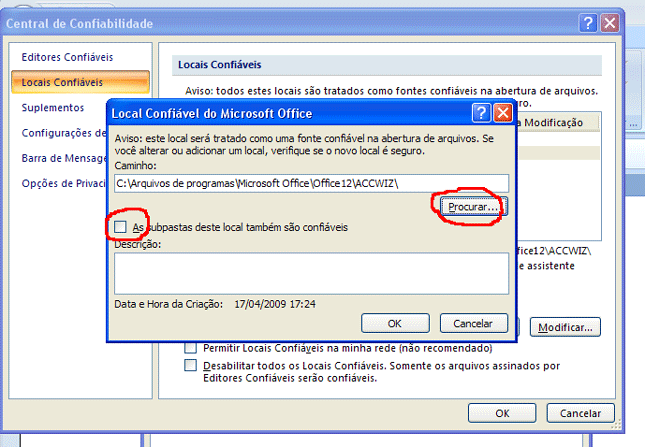The width and height of the screenshot is (645, 447).
Task: Enable 'Permitir Locais Confiáveis na minha rede'
Action: (190, 348)
